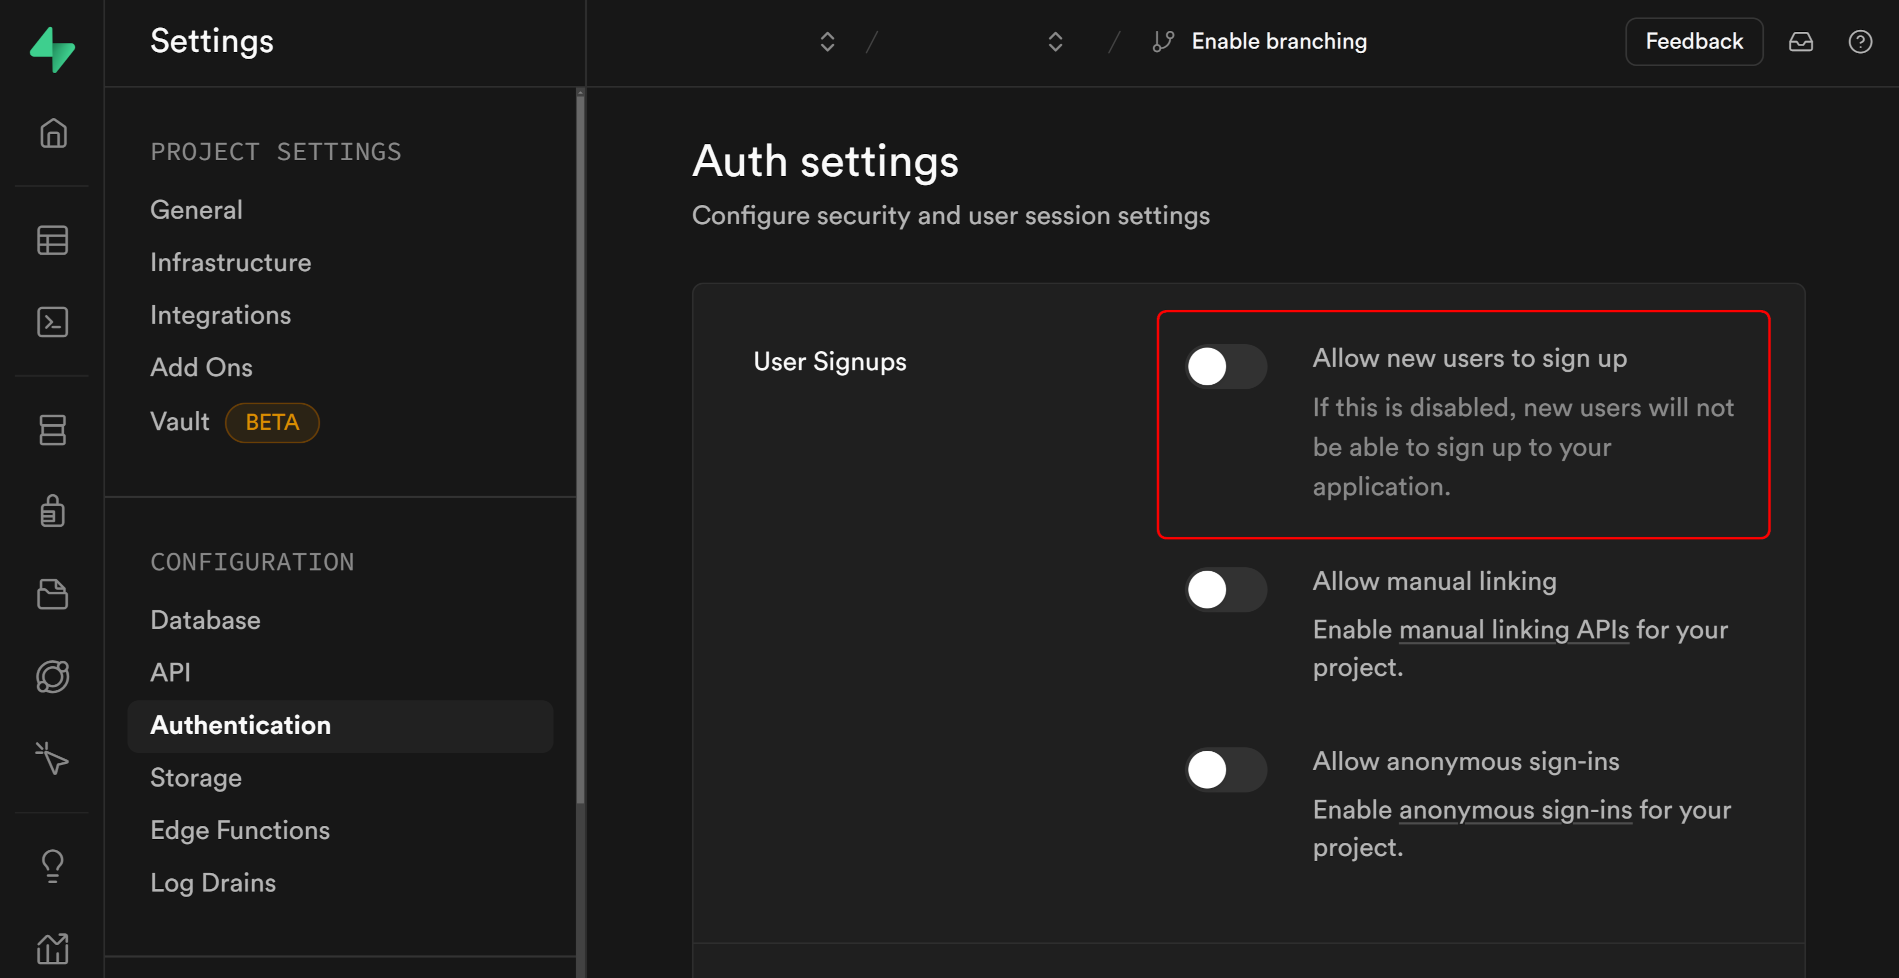Viewport: 1899px width, 978px height.
Task: Open Database configuration
Action: [206, 620]
